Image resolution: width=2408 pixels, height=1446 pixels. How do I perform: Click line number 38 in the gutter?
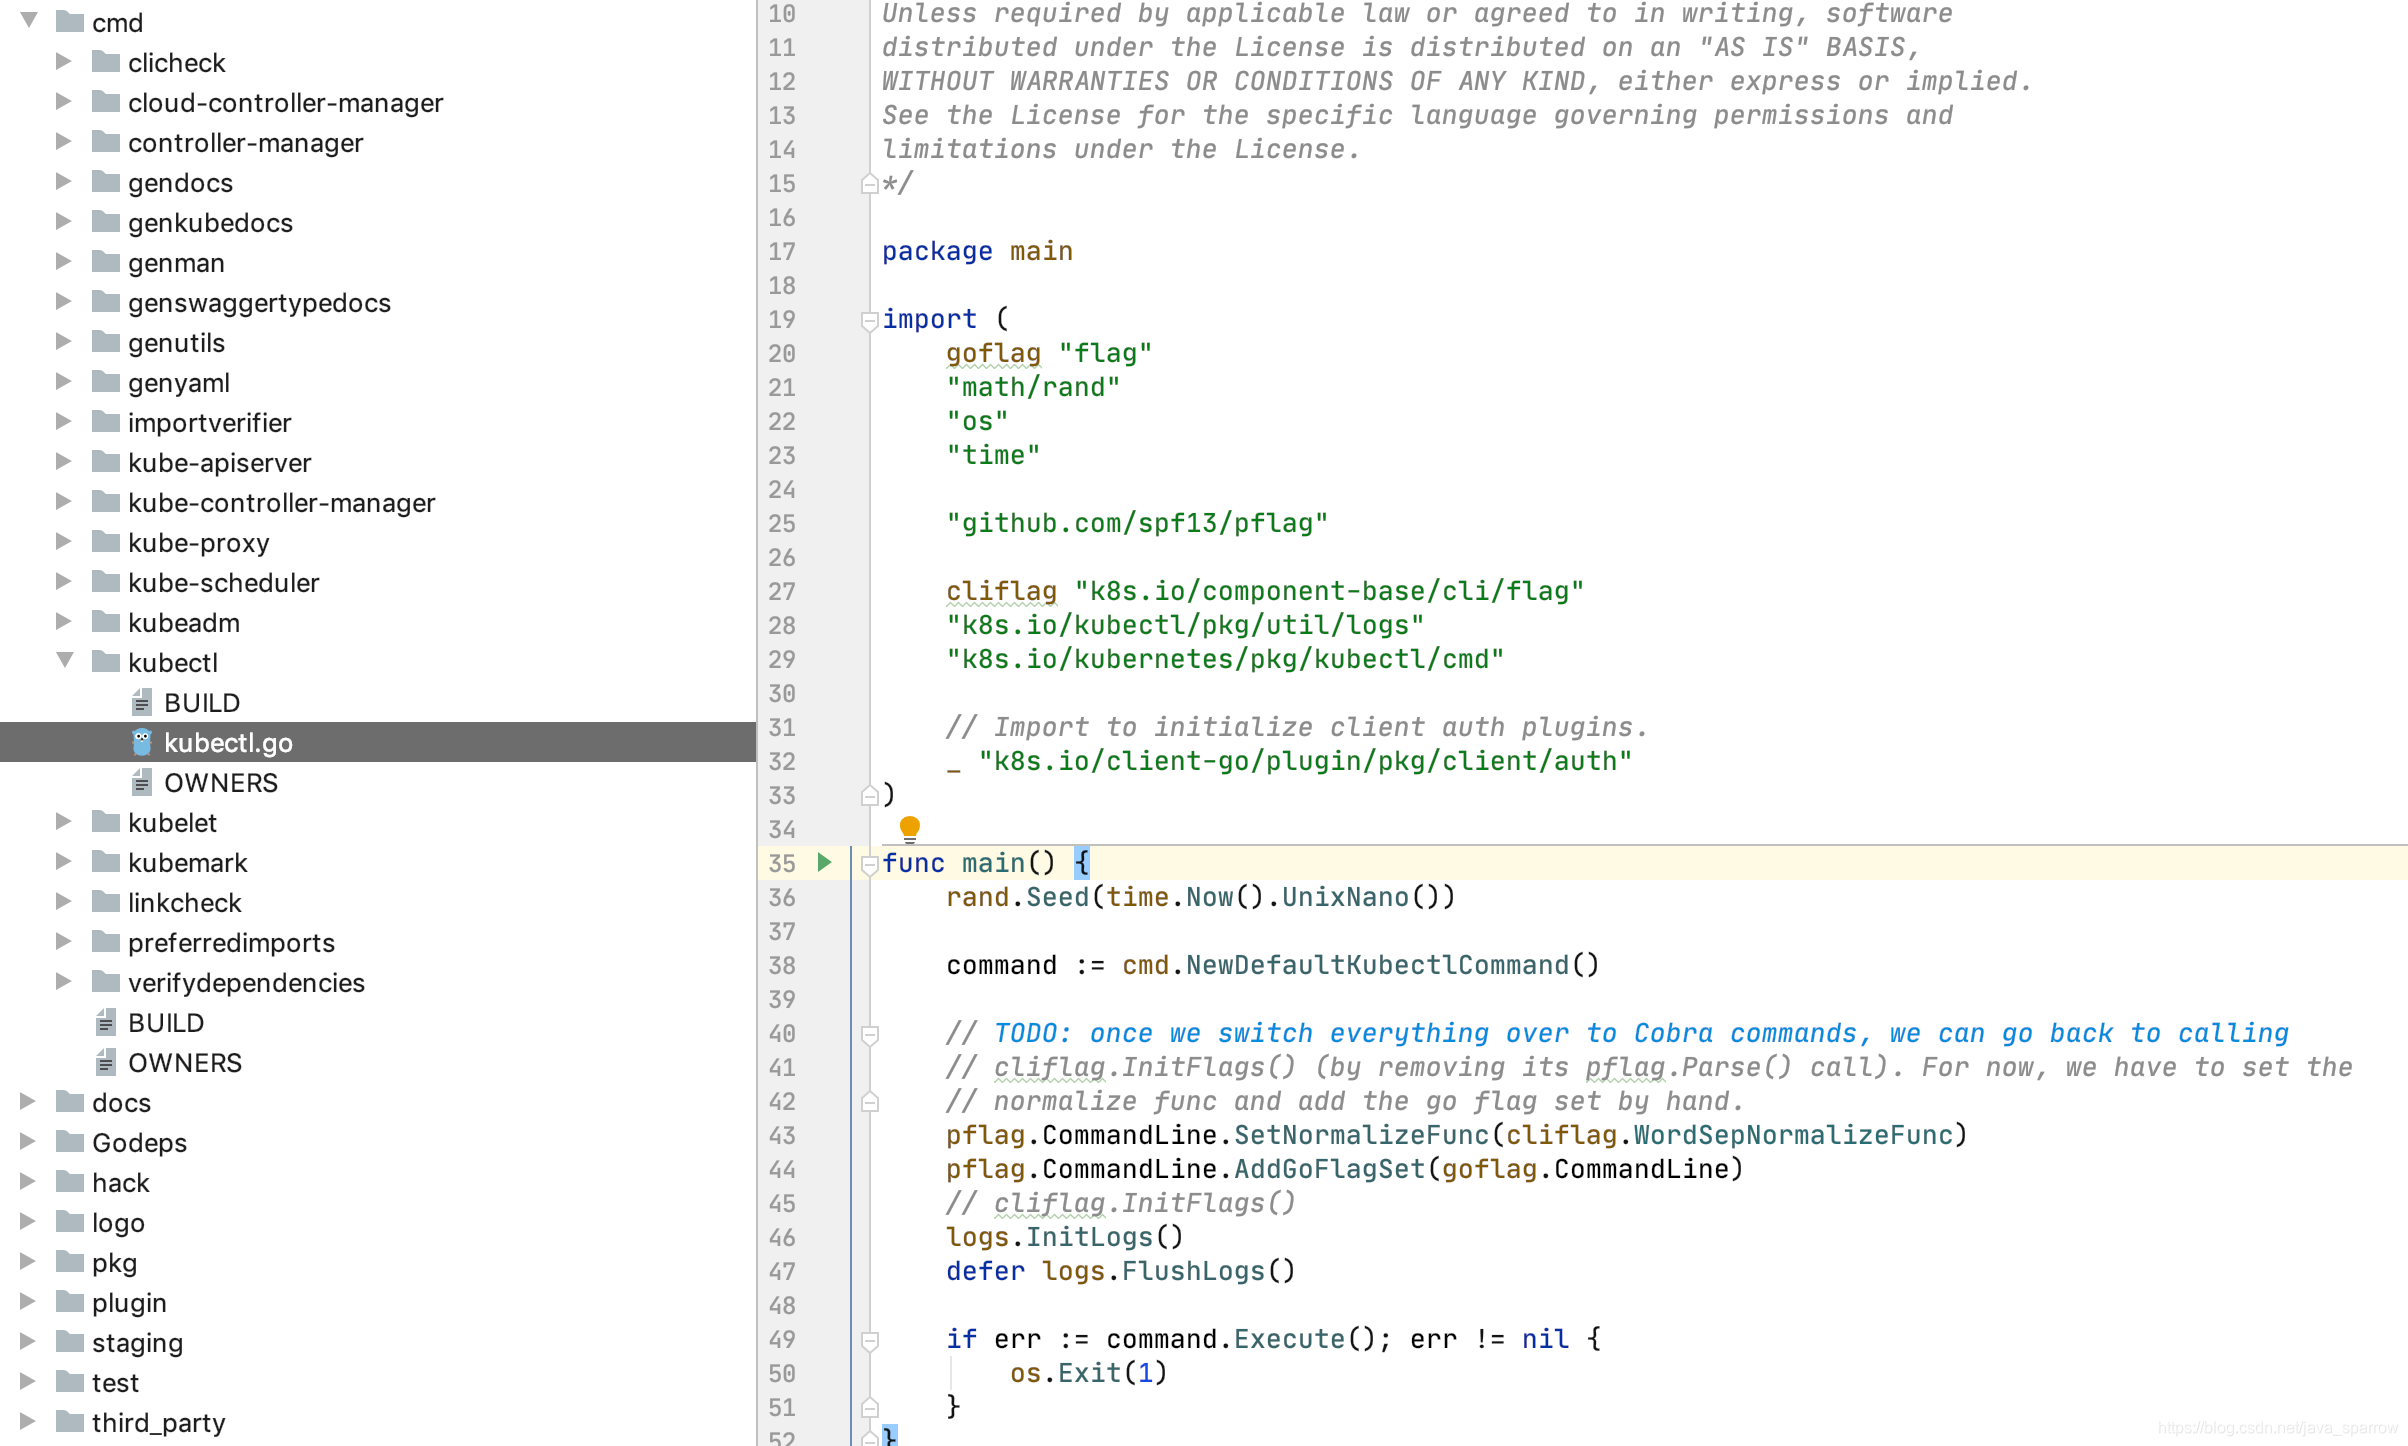pyautogui.click(x=782, y=965)
